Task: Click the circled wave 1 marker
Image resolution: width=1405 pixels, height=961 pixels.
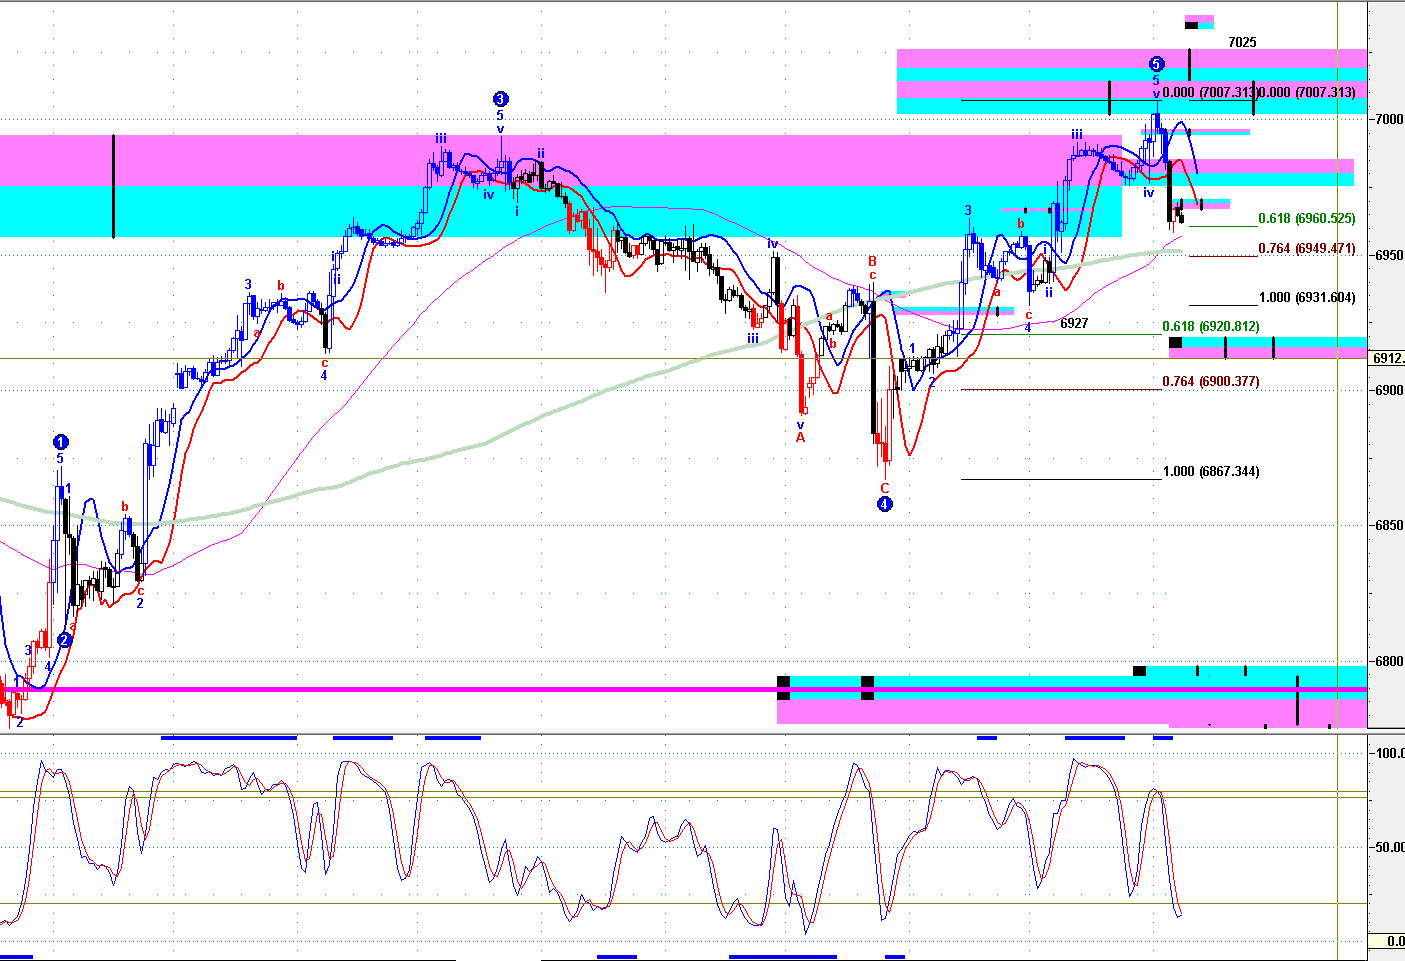Action: [61, 442]
